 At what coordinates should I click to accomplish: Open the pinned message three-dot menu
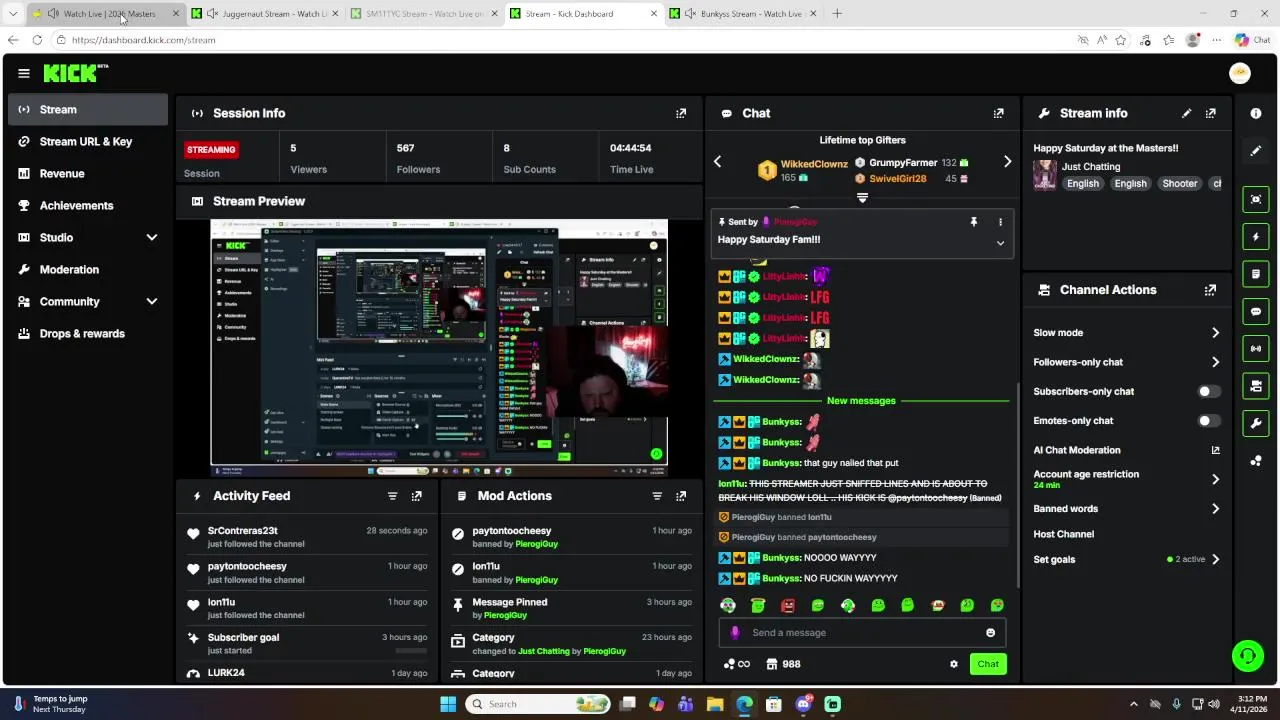pos(1000,222)
